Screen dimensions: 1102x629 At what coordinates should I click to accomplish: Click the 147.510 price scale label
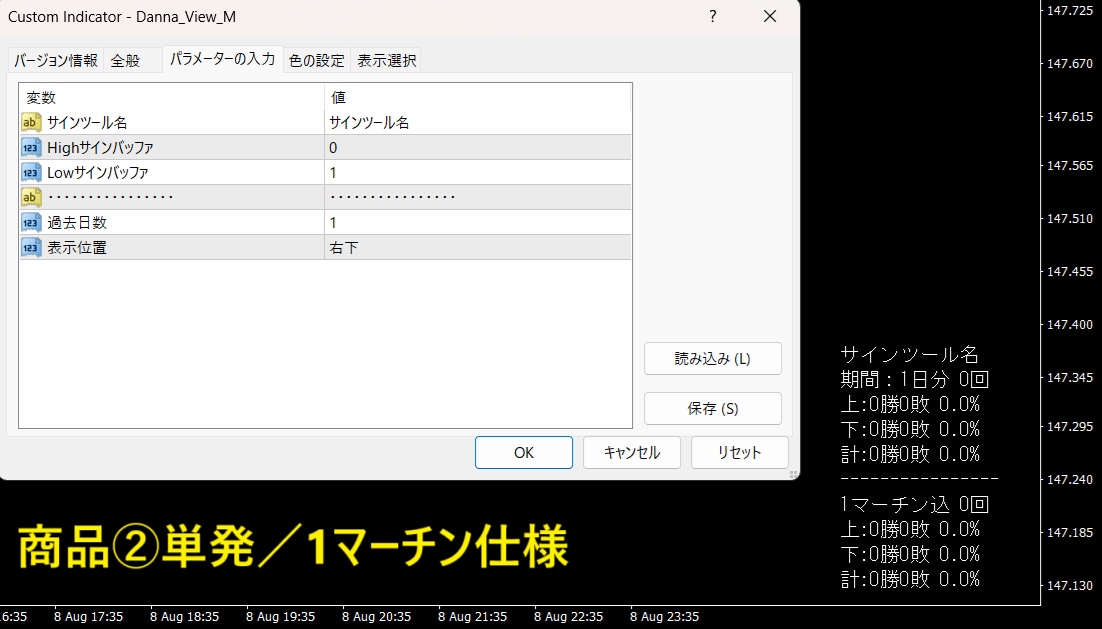(1070, 219)
